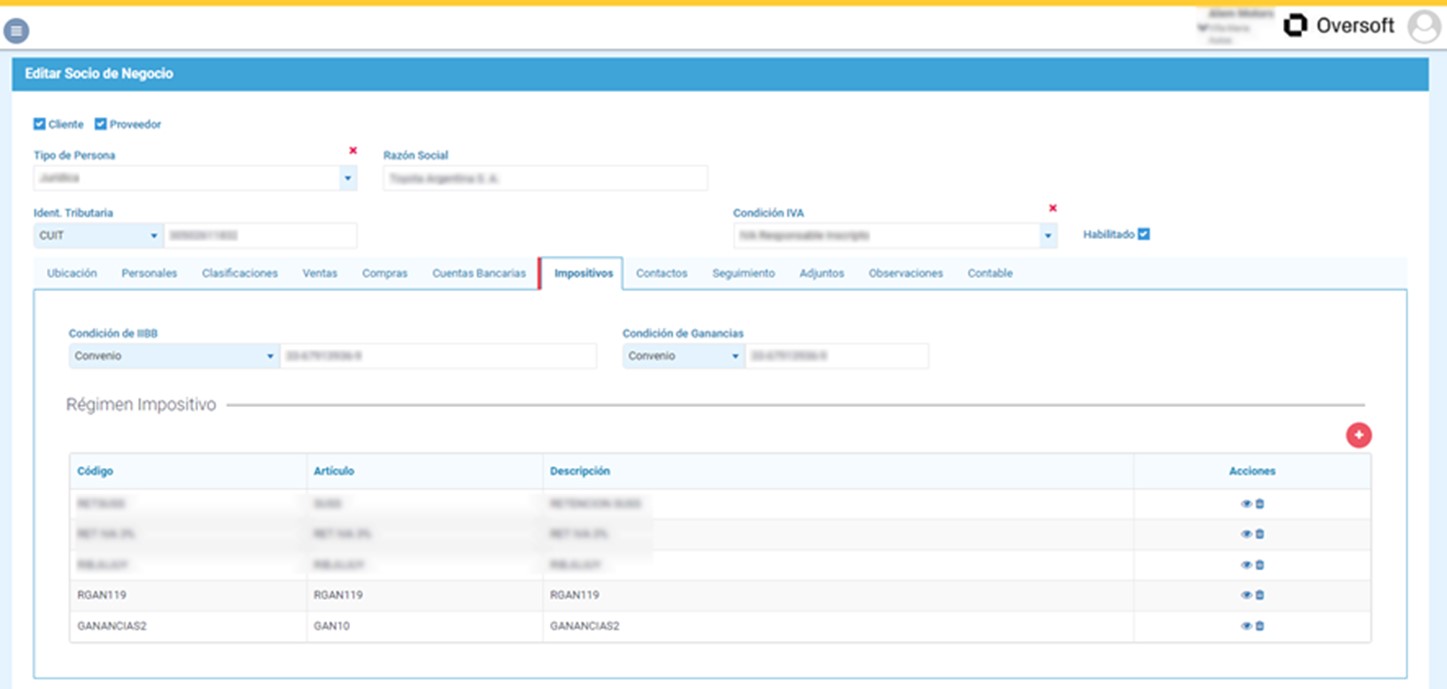Delete the third table row
1447x689 pixels.
(x=1260, y=565)
